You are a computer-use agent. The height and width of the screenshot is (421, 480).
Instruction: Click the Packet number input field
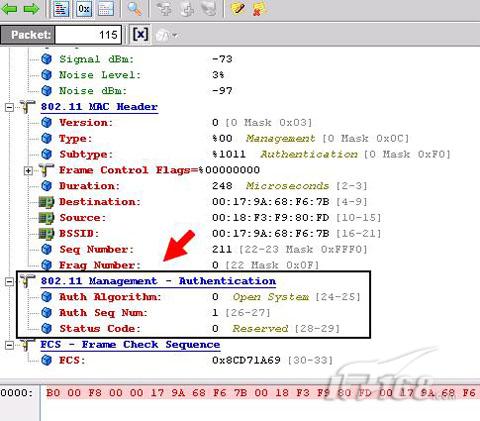click(x=88, y=35)
